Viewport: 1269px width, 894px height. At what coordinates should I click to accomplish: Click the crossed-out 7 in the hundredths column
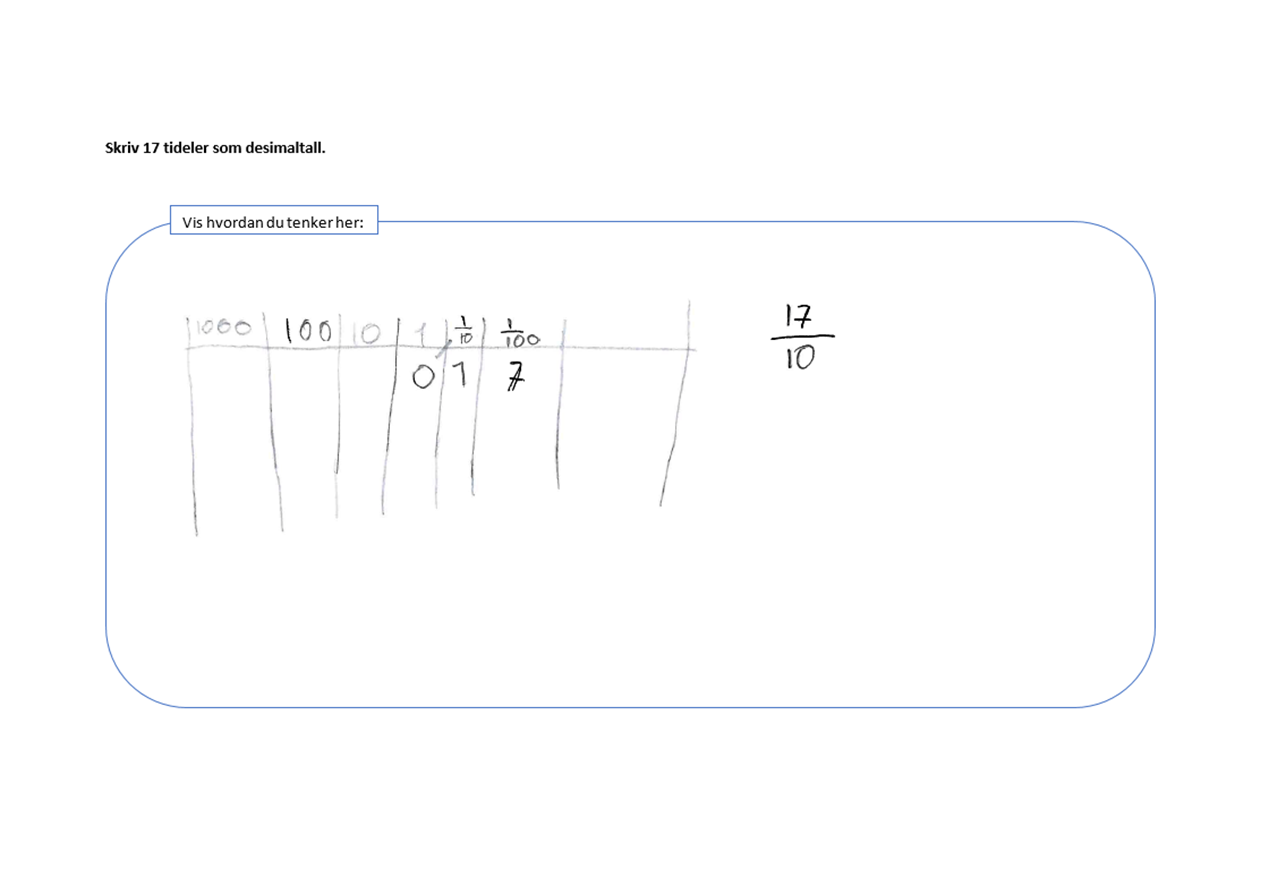515,378
